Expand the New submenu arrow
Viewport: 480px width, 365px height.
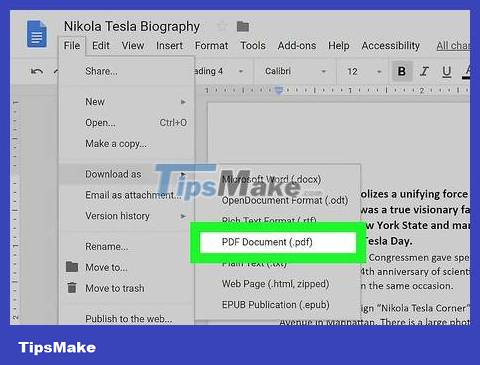[183, 102]
